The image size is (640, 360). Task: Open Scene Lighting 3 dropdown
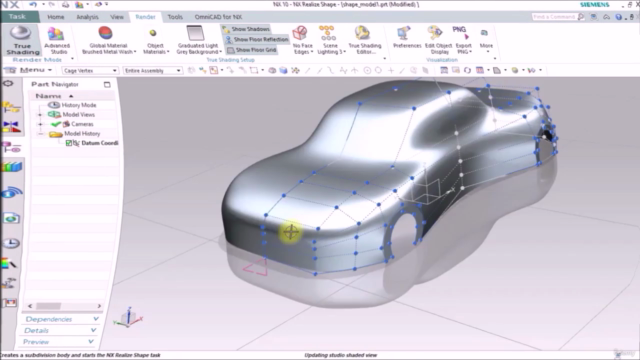331,40
